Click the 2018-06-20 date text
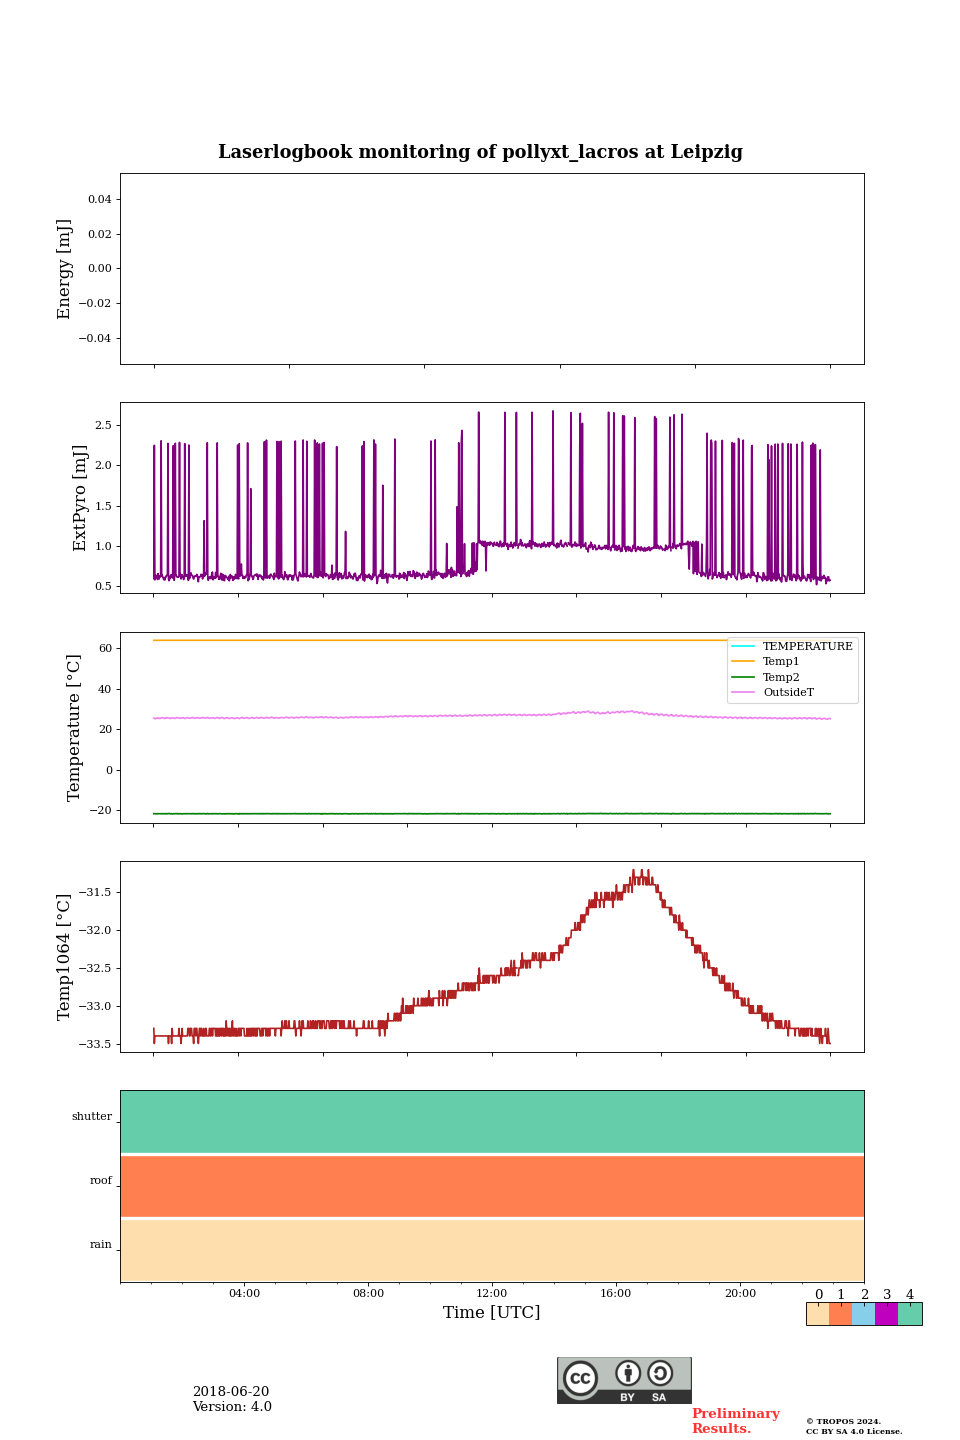This screenshot has width=960, height=1440. click(231, 1392)
